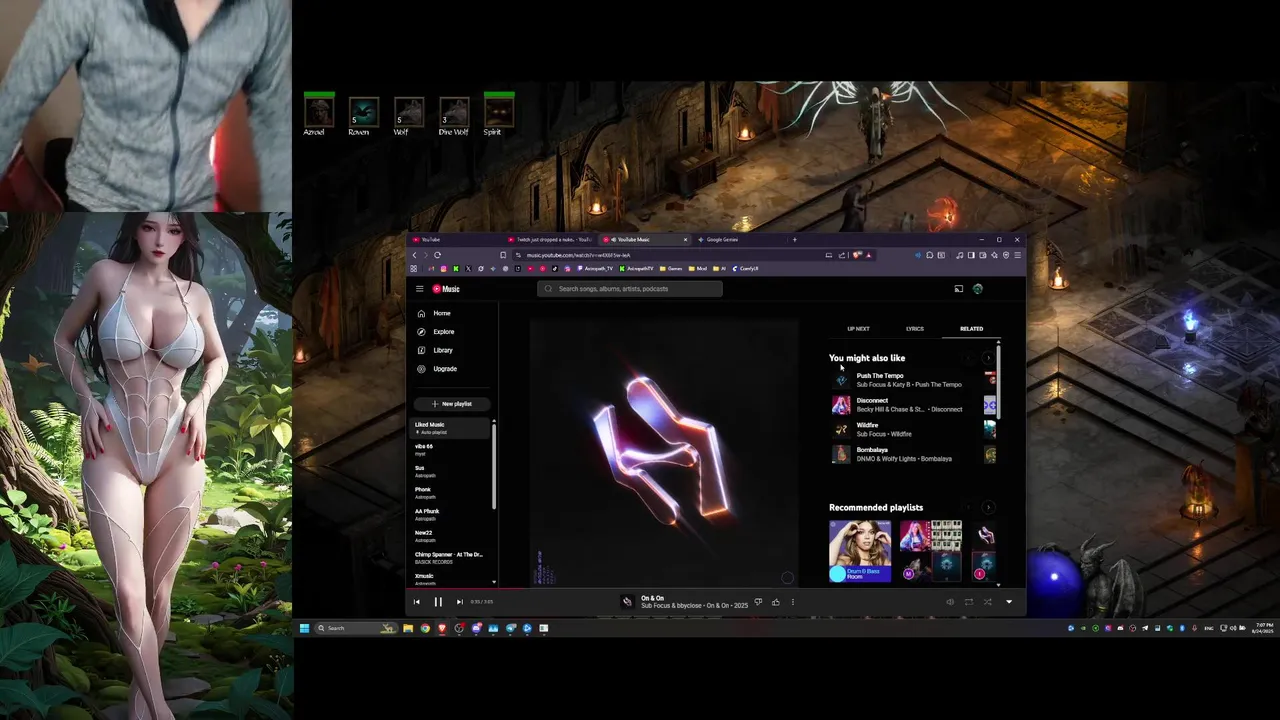Open Library in the sidebar

443,350
